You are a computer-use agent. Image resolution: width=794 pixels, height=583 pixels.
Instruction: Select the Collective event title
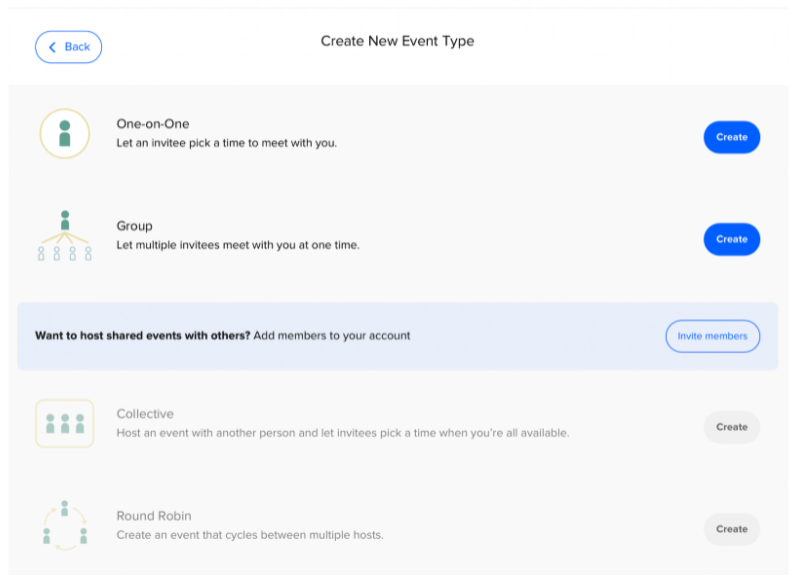click(x=145, y=414)
